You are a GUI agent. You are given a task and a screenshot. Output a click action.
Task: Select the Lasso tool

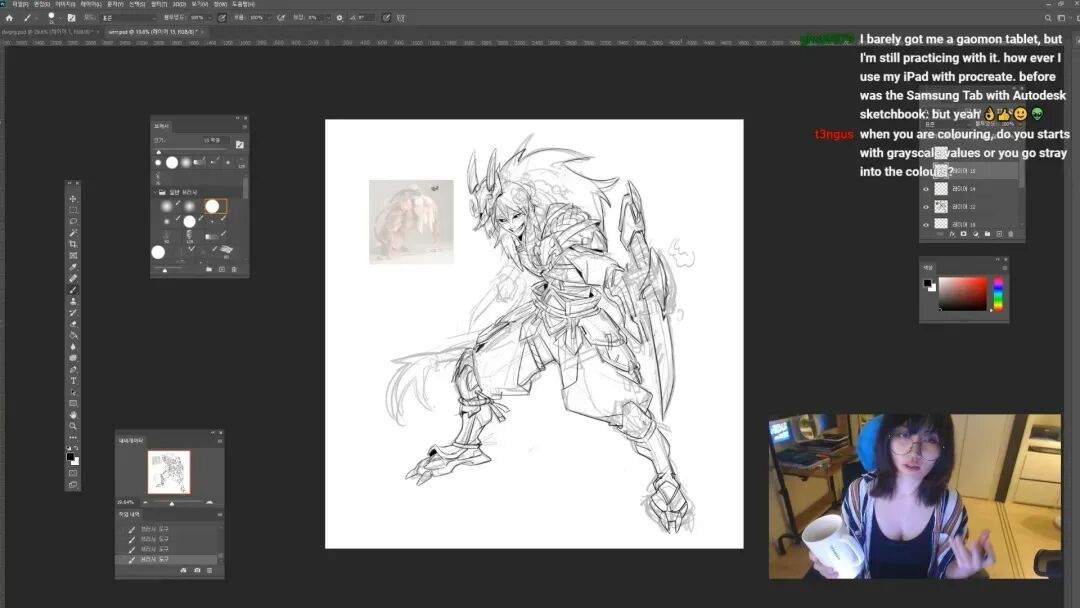(73, 221)
